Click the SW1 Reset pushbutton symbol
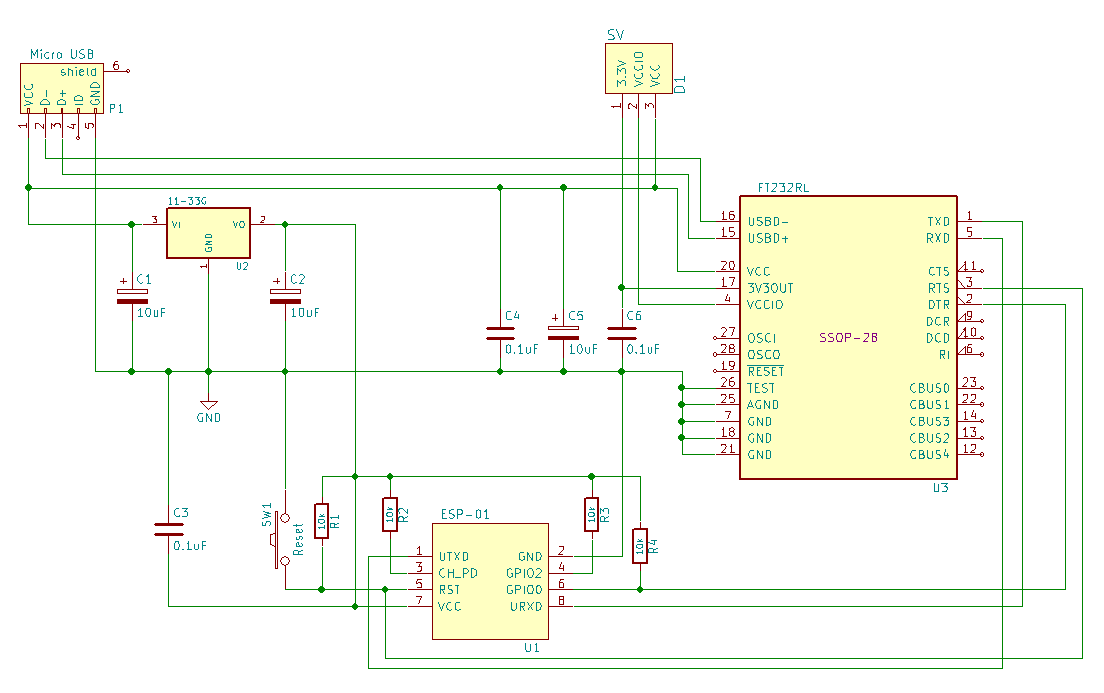 point(283,538)
